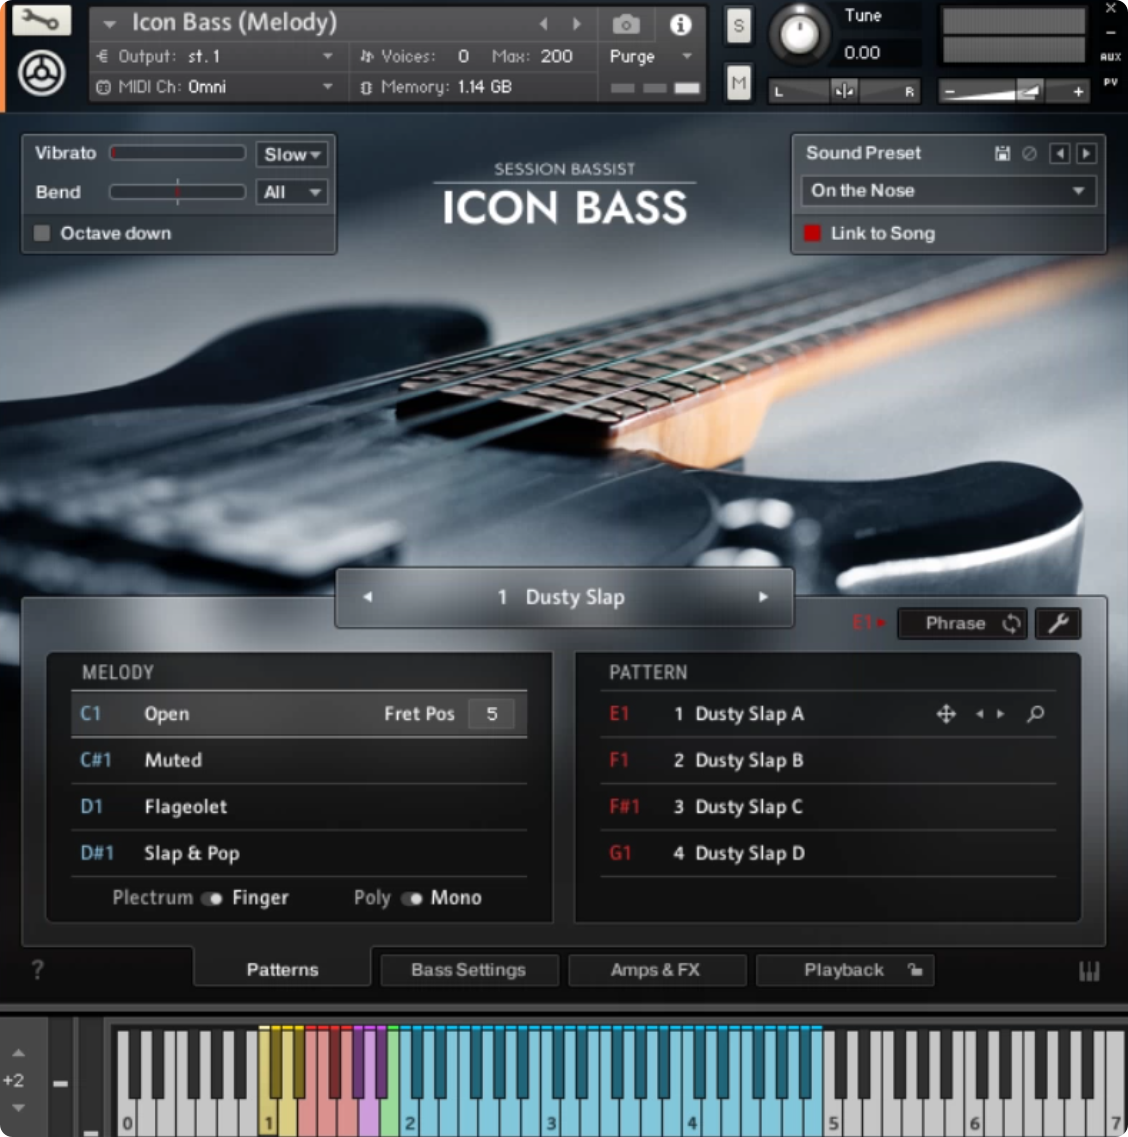Click the Dusty Slap song title
Viewport: 1128px width, 1137px height.
click(575, 598)
